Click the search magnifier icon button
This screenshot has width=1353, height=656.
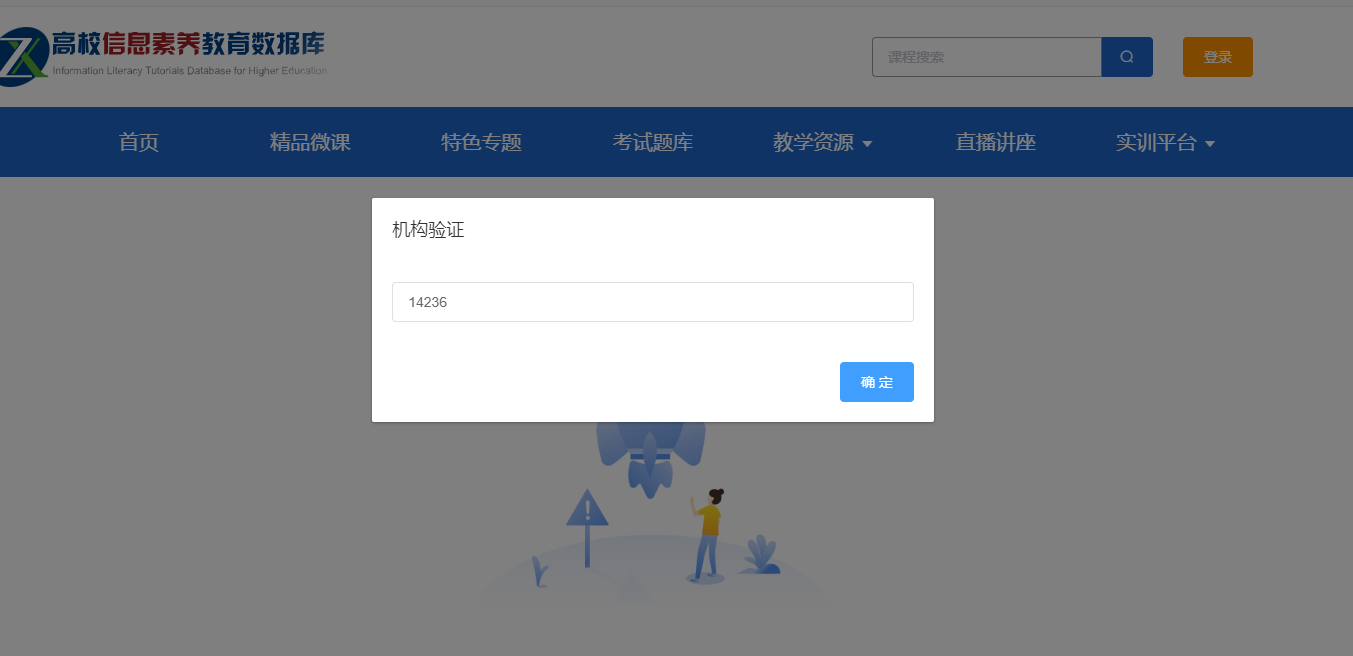[x=1127, y=57]
